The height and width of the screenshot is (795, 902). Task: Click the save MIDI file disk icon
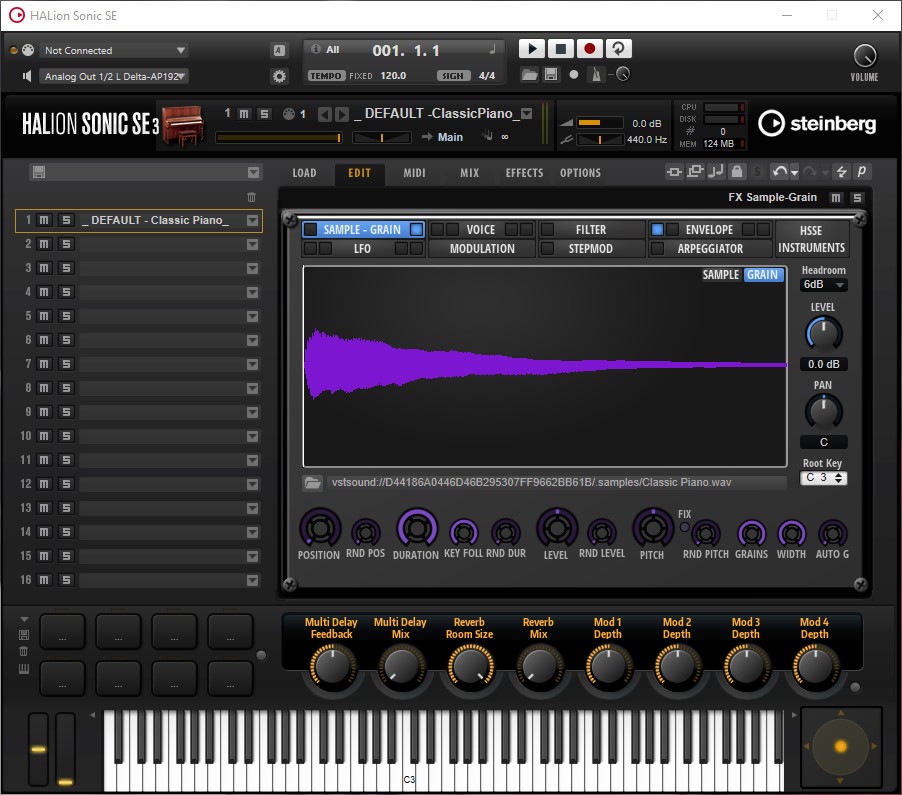point(551,74)
